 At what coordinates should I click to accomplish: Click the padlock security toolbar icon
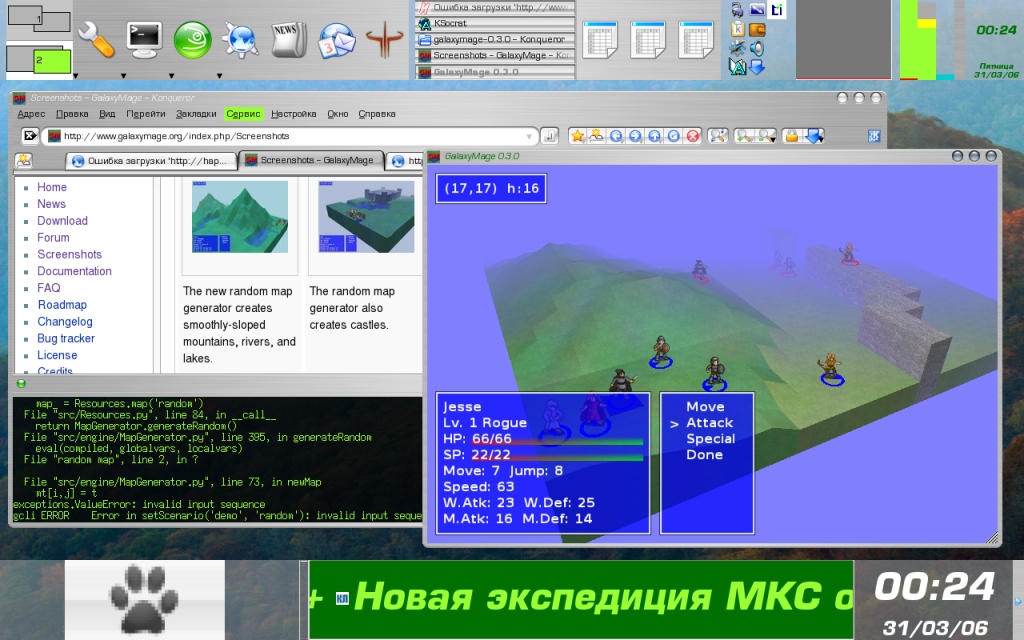coord(792,136)
